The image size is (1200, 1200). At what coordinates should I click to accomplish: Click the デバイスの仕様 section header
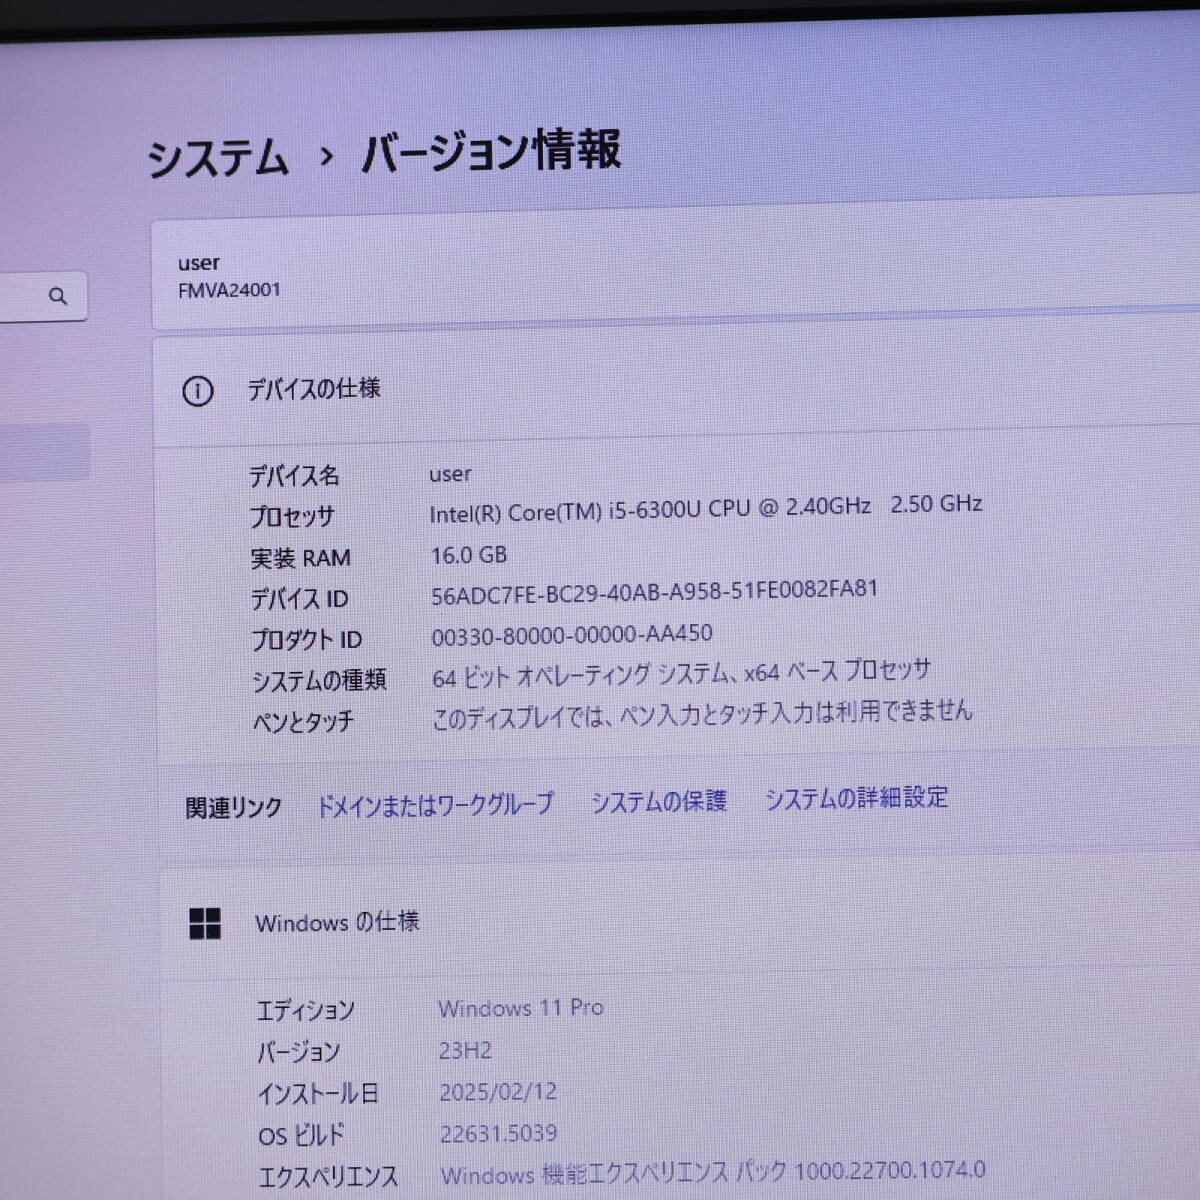(314, 389)
